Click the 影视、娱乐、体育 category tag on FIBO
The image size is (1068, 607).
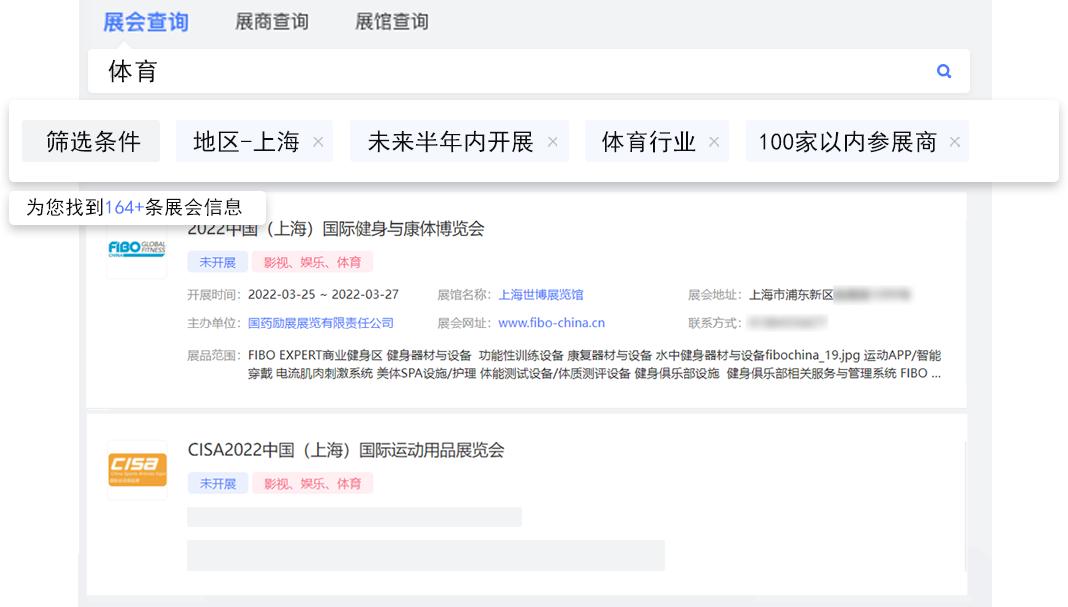coord(313,261)
